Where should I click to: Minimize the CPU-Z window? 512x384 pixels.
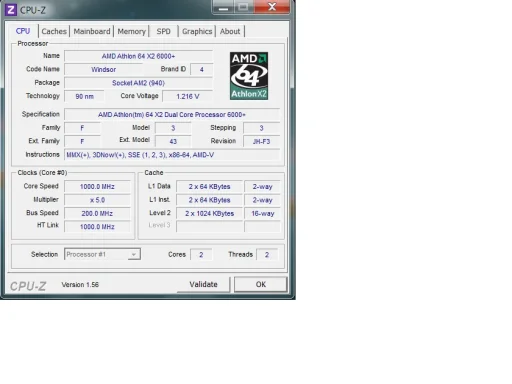223,7
